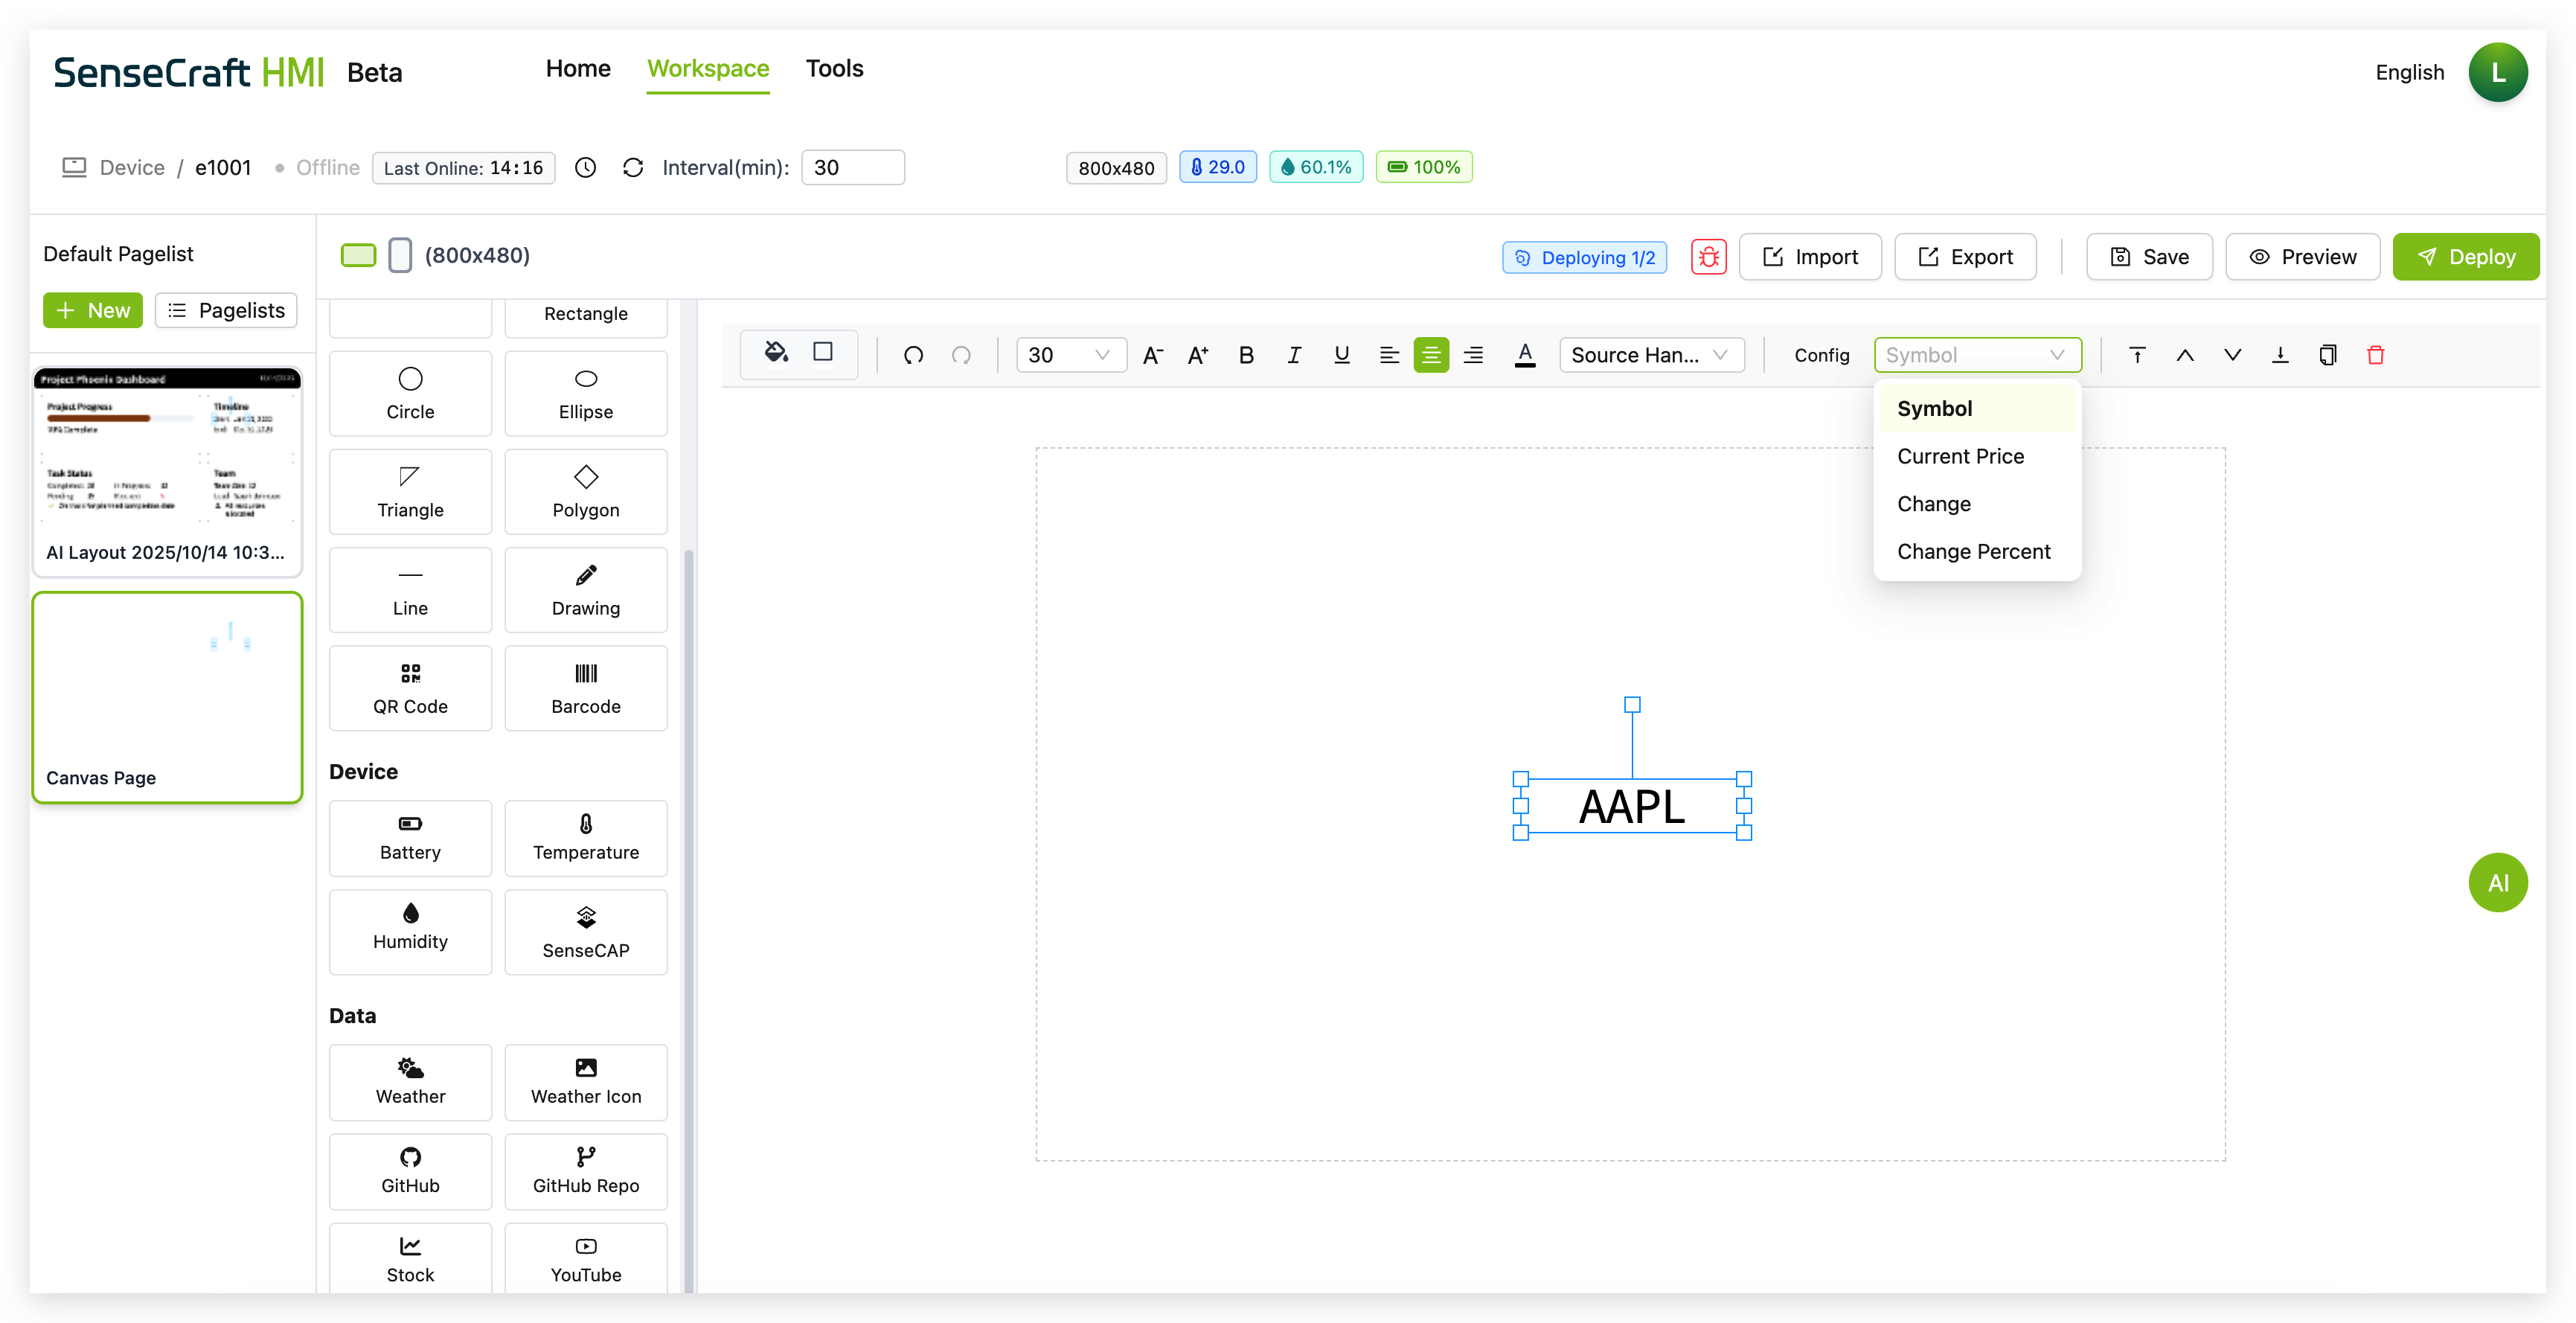This screenshot has height=1323, width=2576.
Task: Add a QR Code element
Action: (410, 688)
